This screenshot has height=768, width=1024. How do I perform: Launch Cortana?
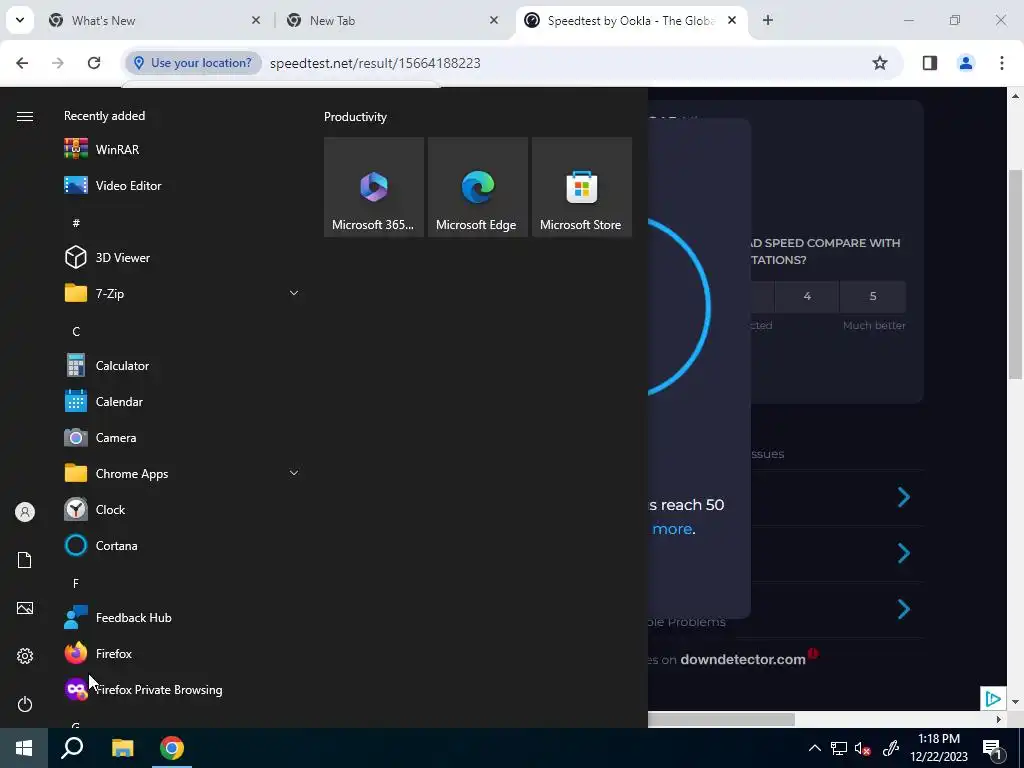point(181,545)
